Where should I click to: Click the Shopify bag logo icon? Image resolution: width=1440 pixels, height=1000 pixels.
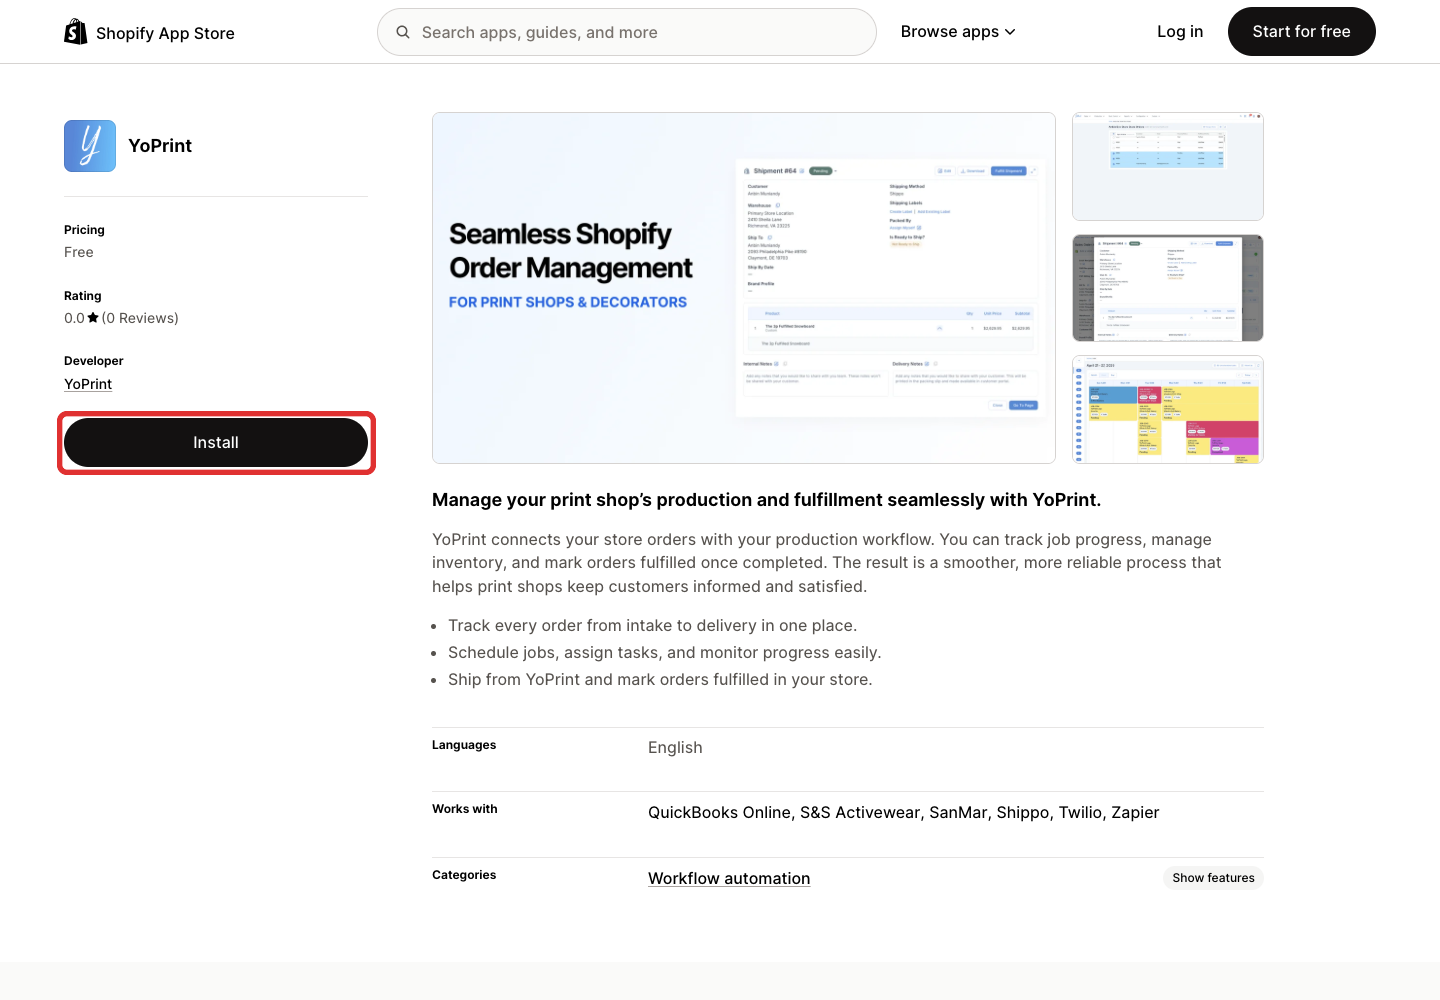[76, 32]
